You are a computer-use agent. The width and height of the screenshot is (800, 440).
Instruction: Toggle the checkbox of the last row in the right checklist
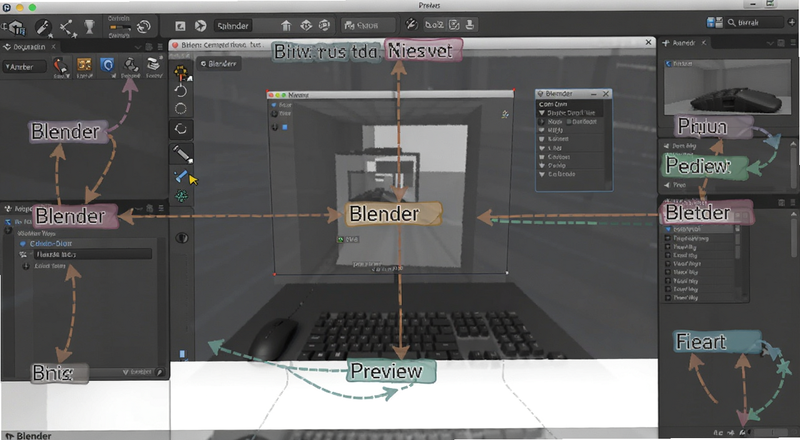[668, 298]
